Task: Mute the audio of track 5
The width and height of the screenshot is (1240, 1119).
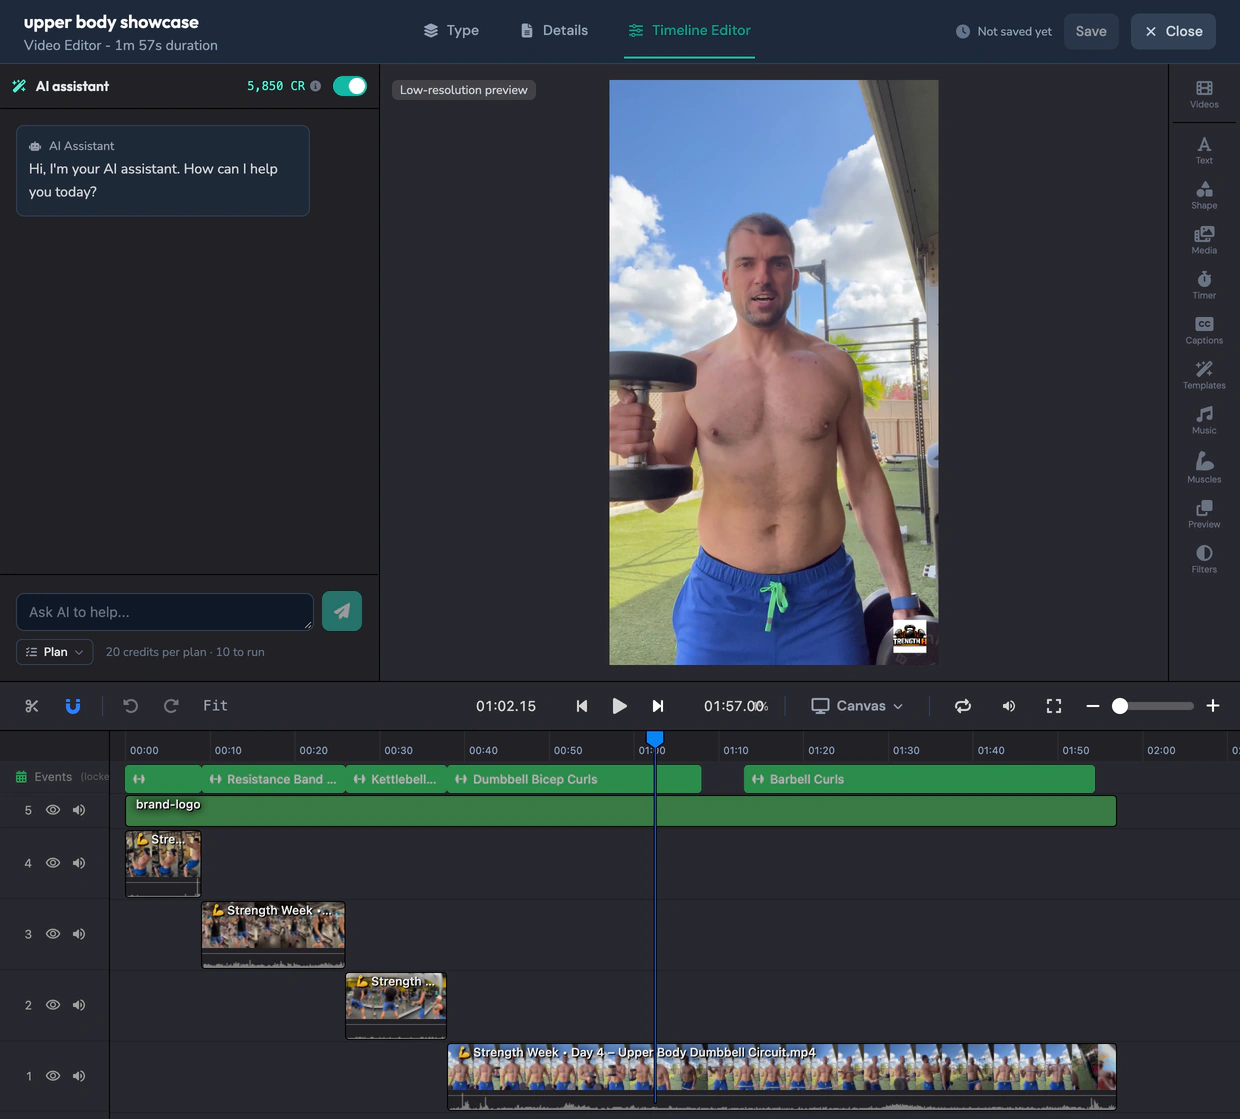Action: click(79, 810)
